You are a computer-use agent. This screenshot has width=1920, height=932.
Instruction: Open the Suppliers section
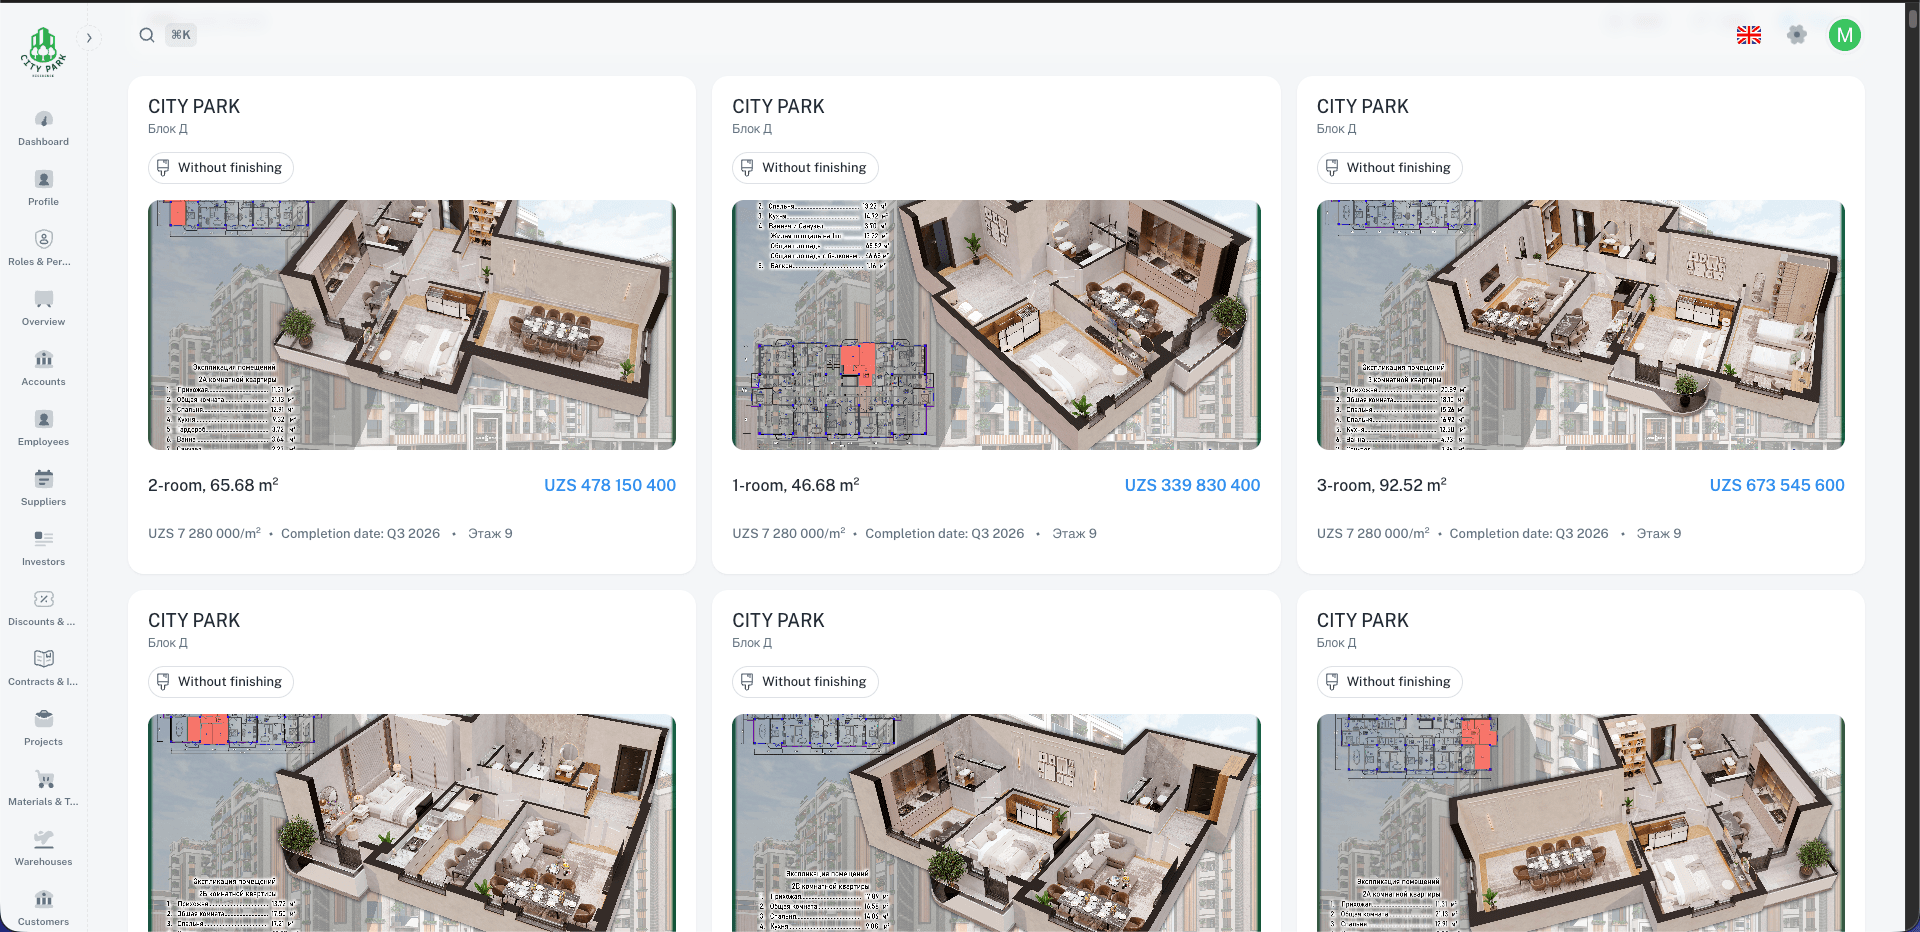click(43, 479)
